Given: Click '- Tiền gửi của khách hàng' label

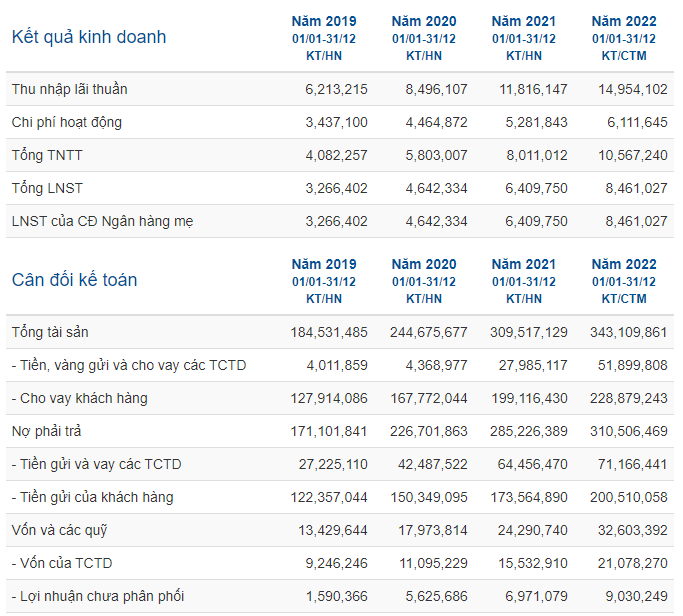Looking at the screenshot, I should 92,498.
